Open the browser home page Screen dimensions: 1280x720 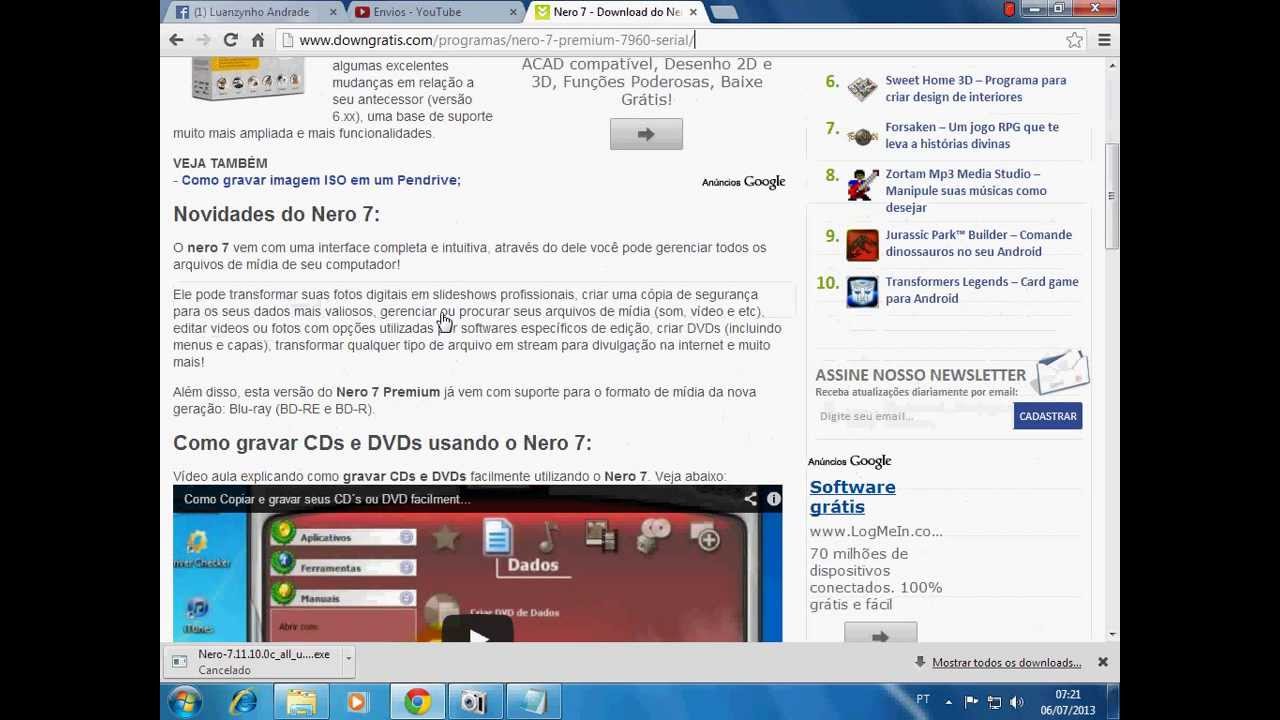click(257, 40)
